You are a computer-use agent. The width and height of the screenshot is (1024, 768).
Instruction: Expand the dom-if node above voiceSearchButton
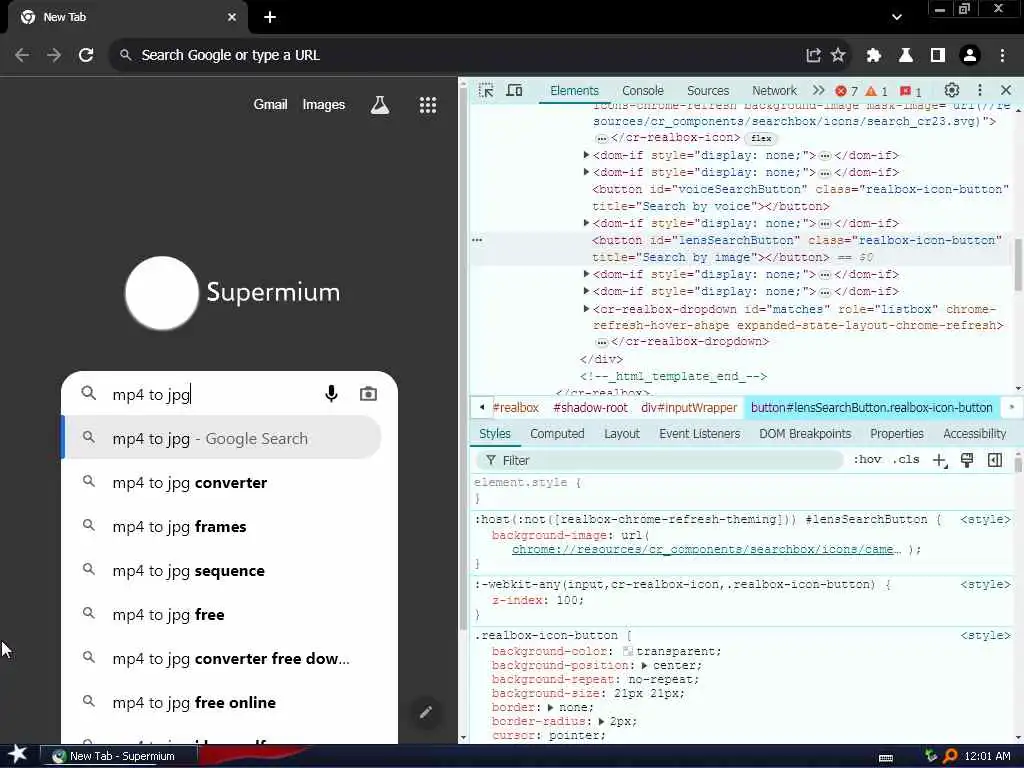pyautogui.click(x=586, y=172)
